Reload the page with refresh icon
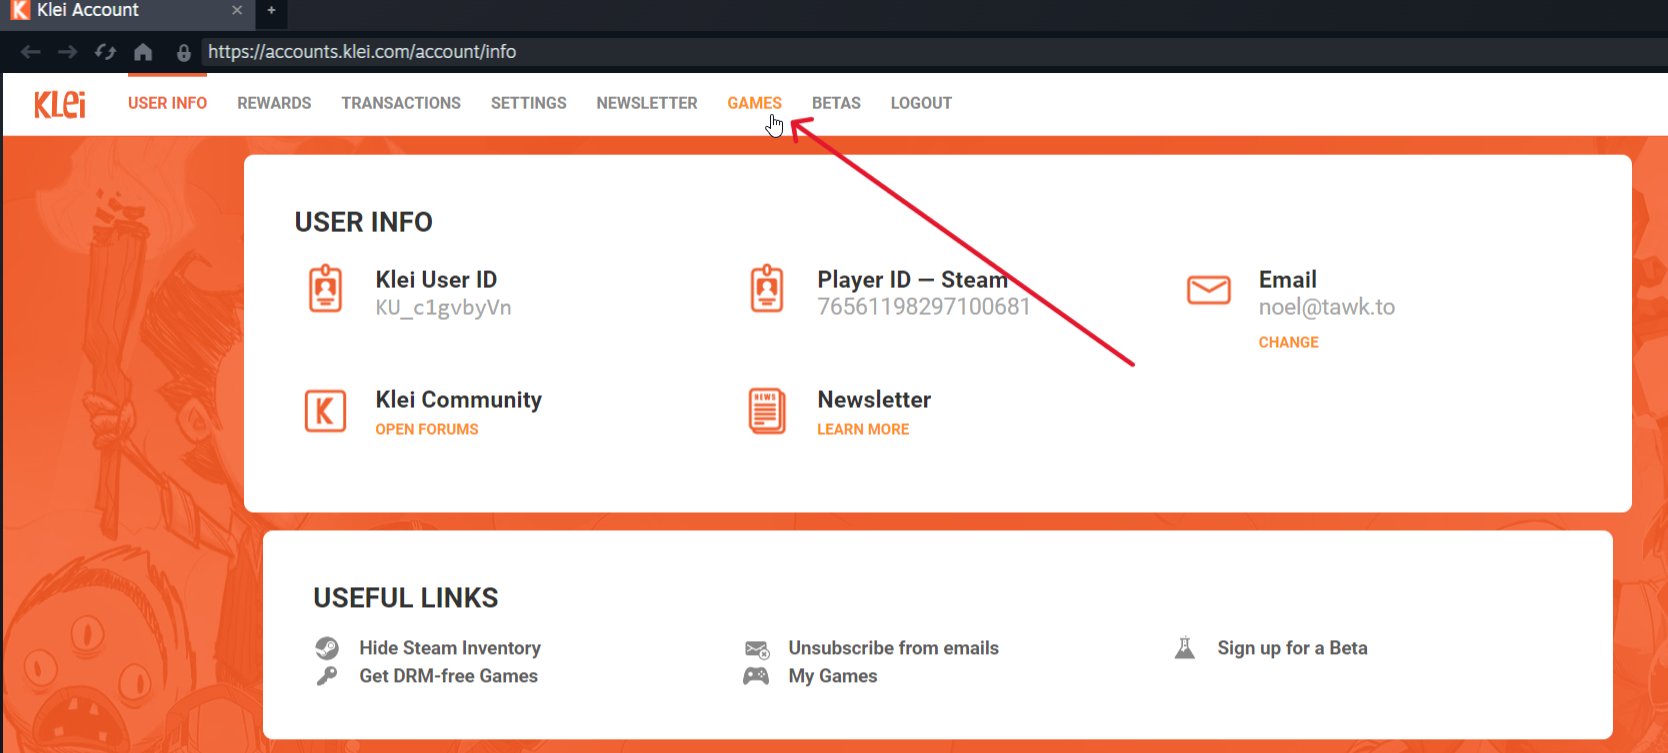 [105, 52]
